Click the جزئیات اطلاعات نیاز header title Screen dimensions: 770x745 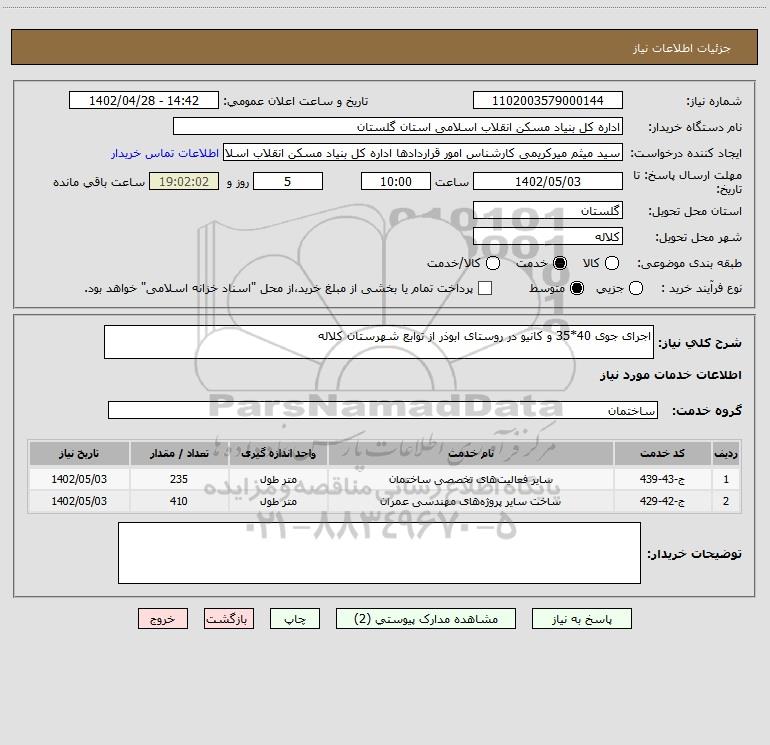click(682, 48)
